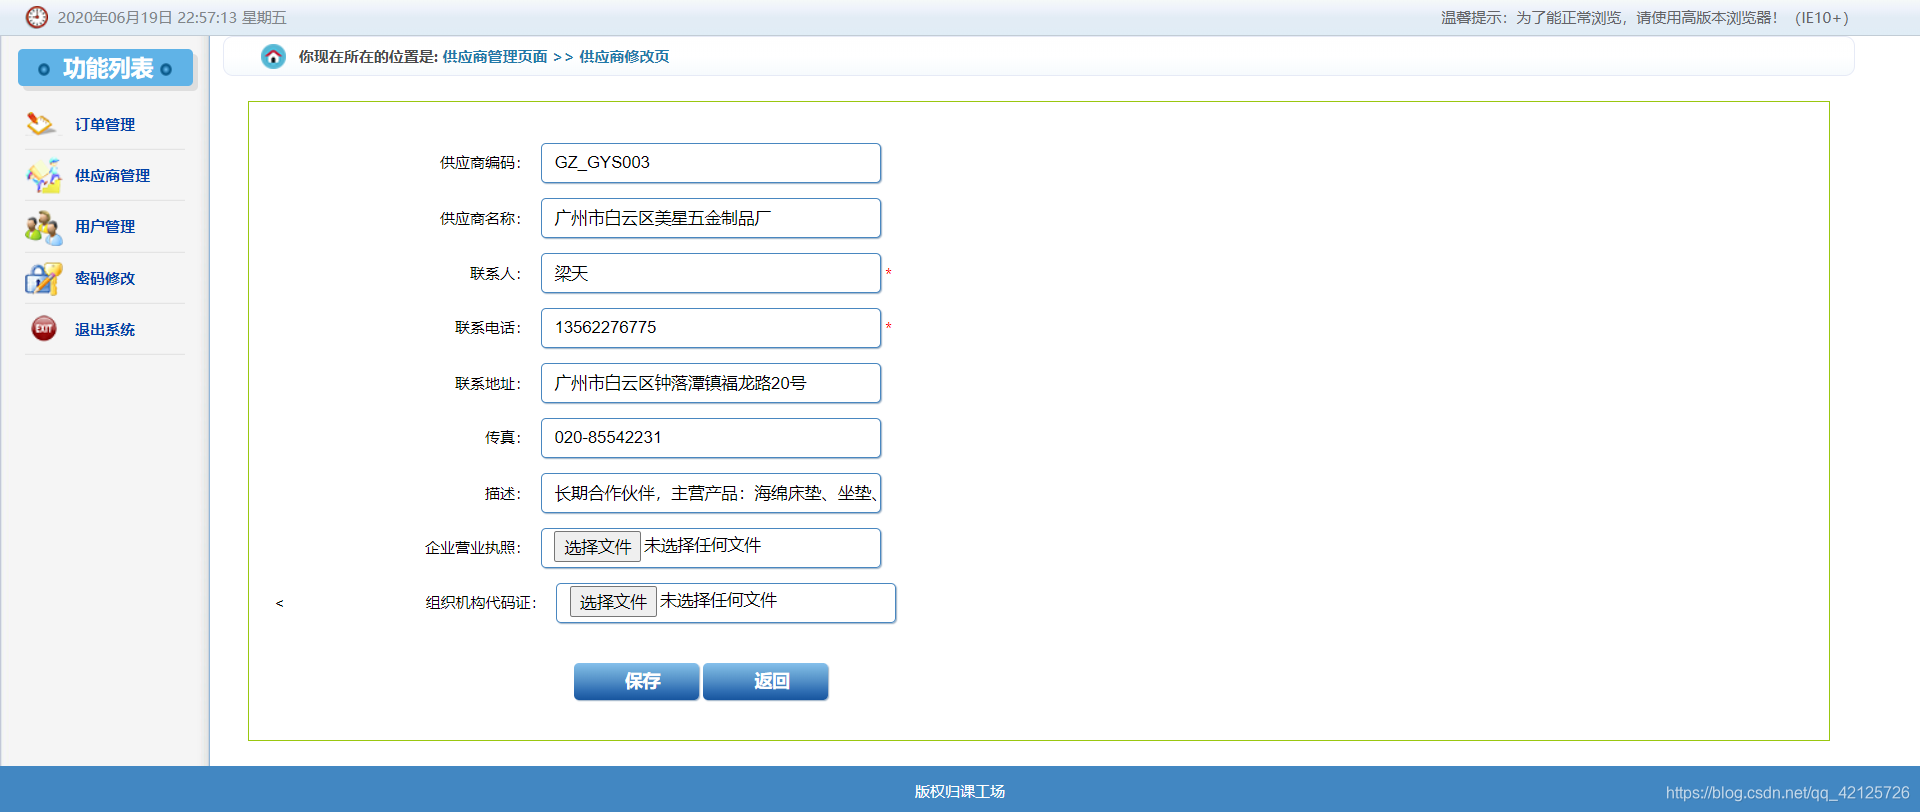
Task: Click the password change (密码修改) lock icon
Action: tap(44, 279)
